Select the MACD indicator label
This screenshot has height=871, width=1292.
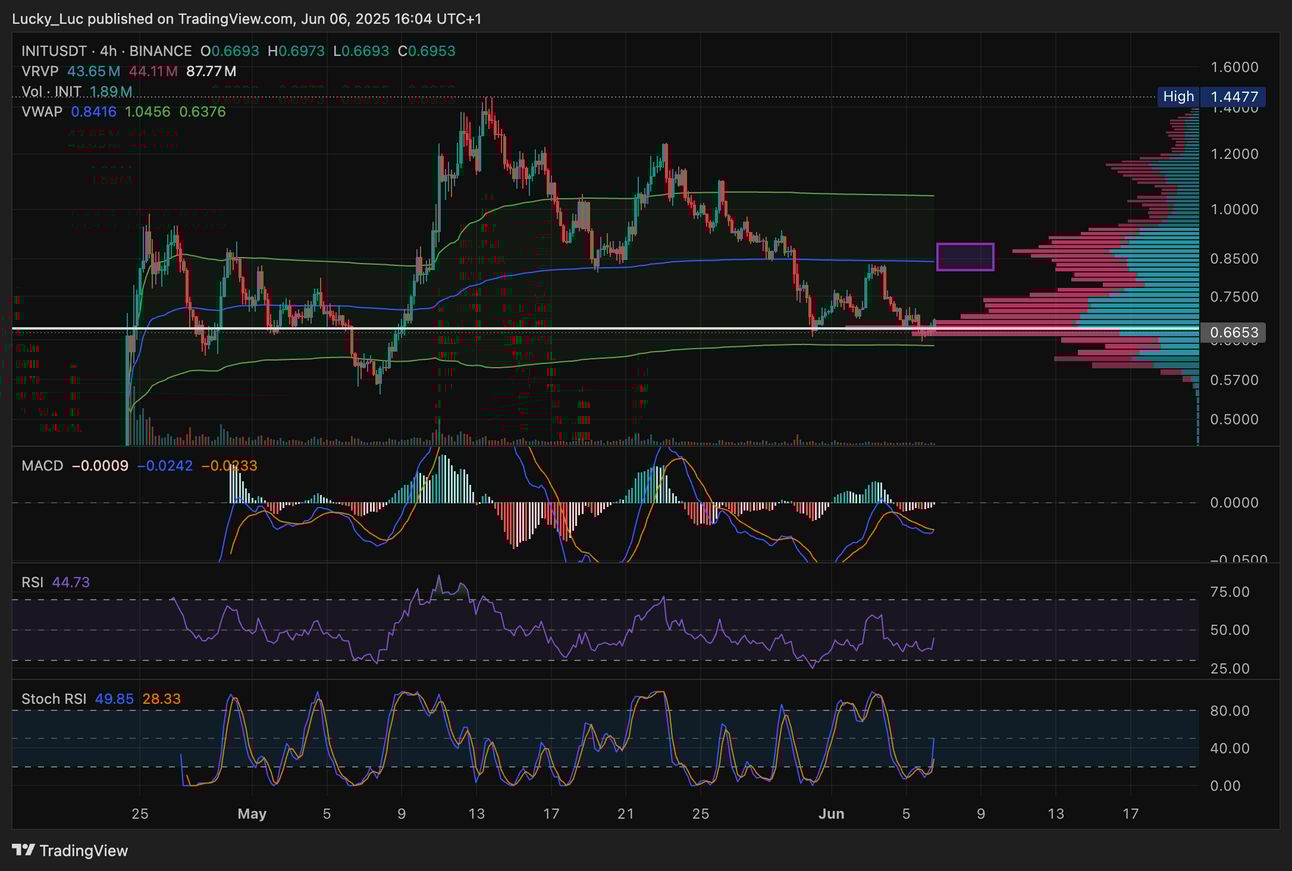click(x=42, y=466)
